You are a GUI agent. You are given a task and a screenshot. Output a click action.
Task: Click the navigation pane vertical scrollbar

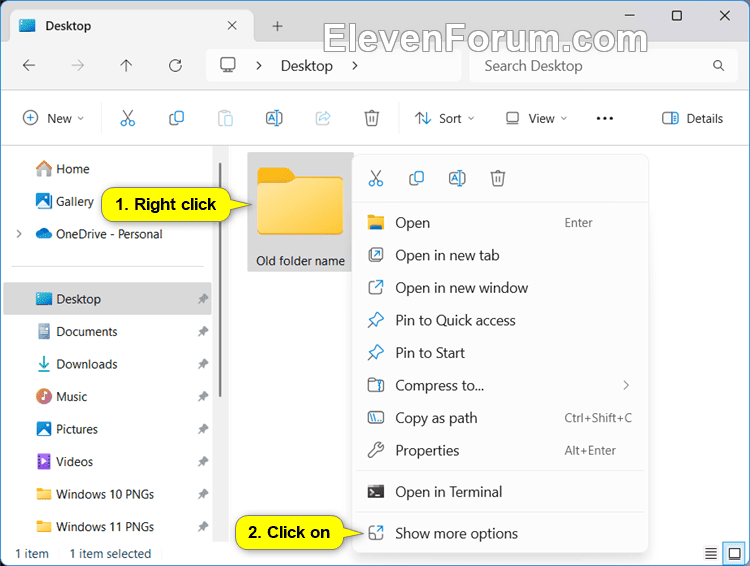[x=220, y=280]
